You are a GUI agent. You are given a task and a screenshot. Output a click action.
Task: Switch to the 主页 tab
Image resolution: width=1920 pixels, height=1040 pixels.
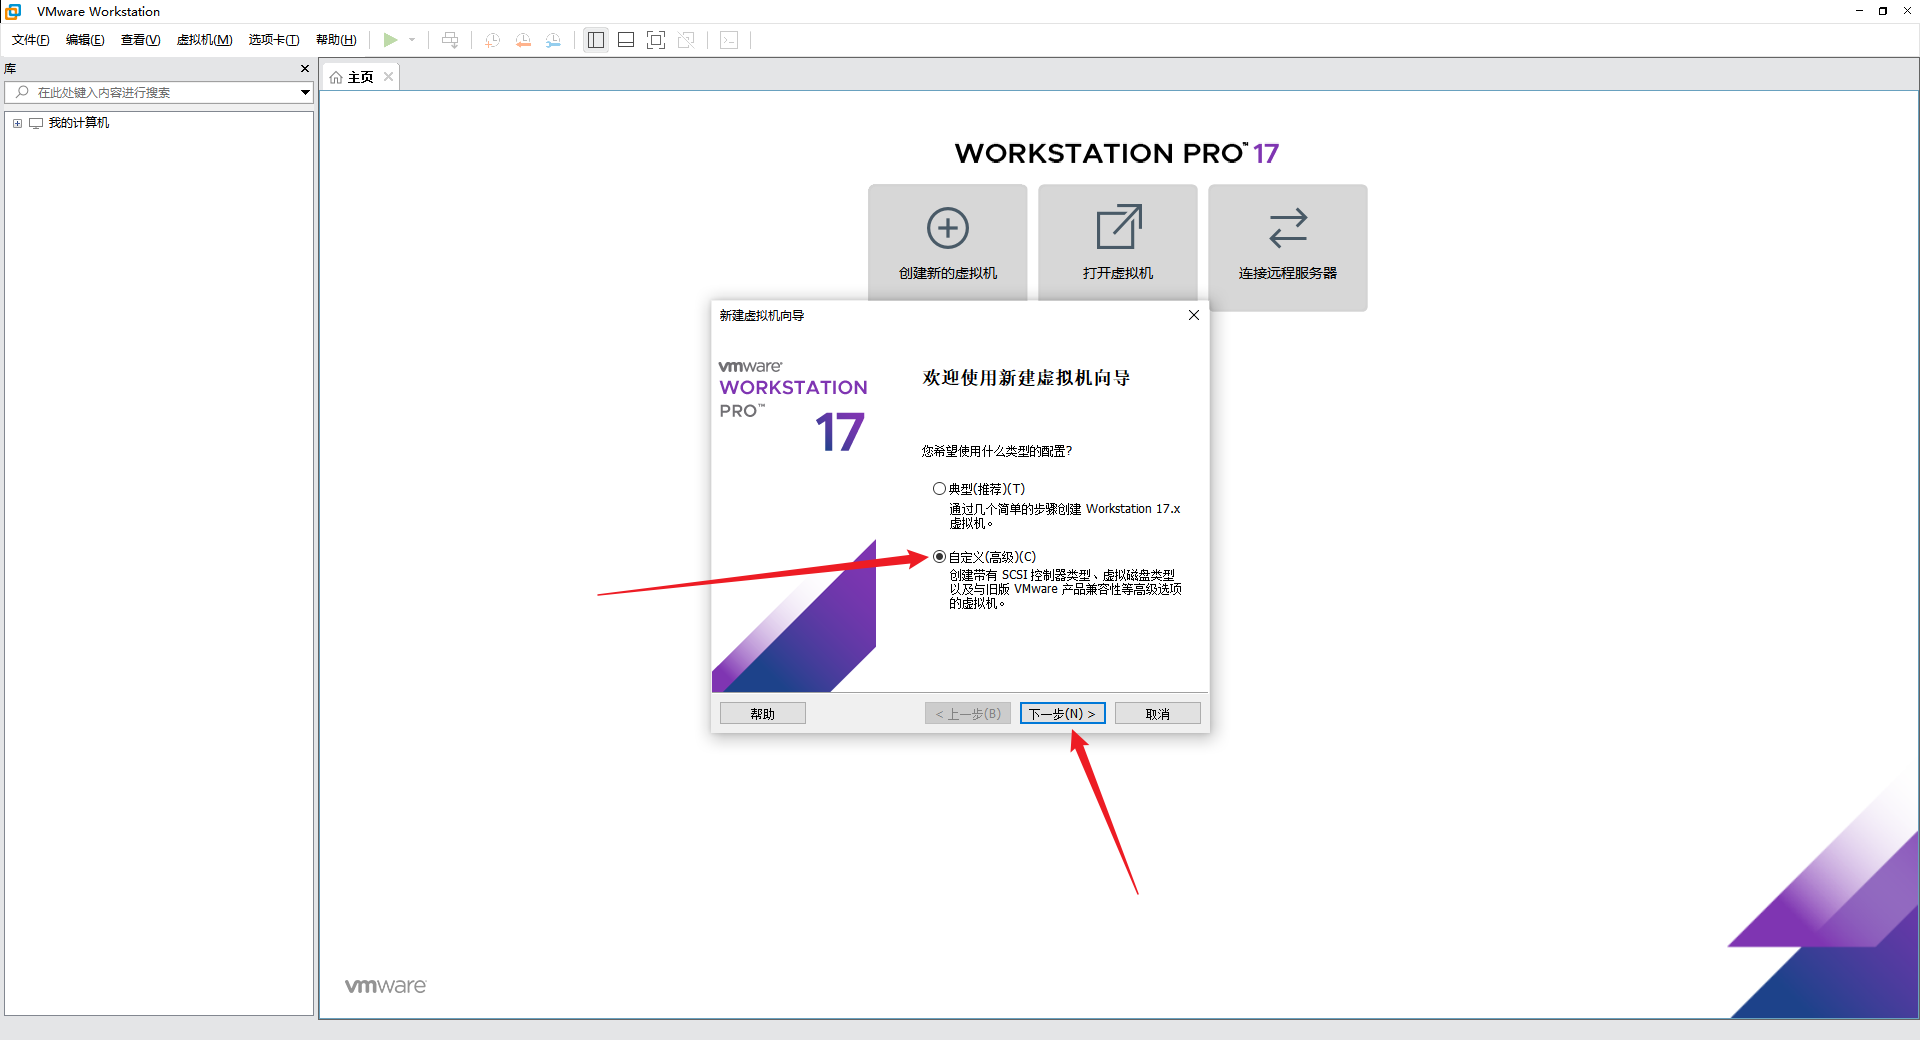tap(360, 77)
